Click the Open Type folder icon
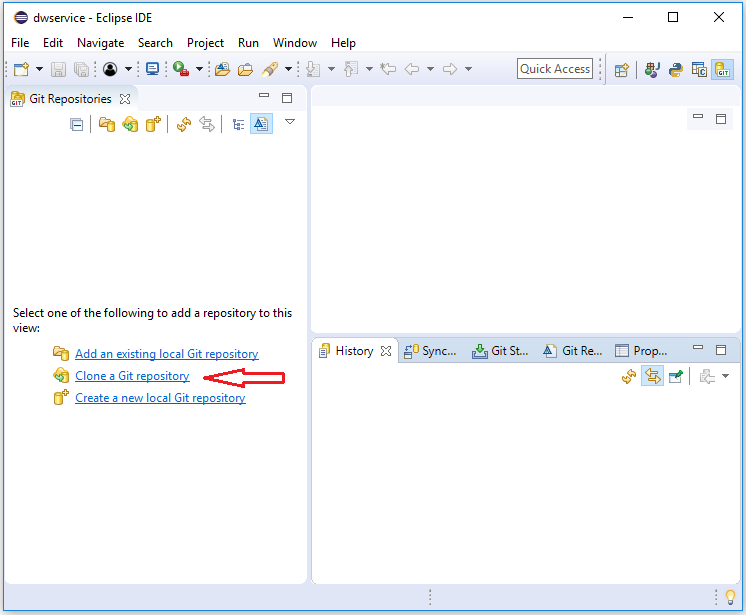The image size is (746, 615). (x=222, y=69)
